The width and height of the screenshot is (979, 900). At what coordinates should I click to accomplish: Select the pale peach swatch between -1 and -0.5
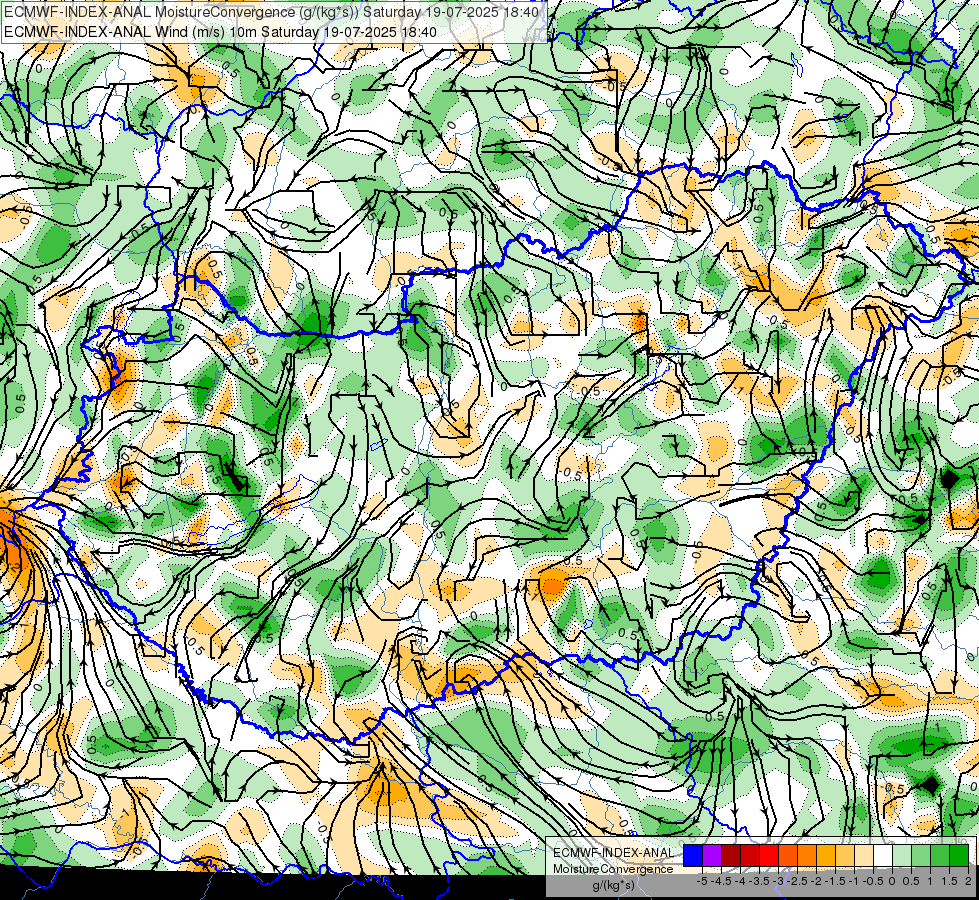pos(864,855)
